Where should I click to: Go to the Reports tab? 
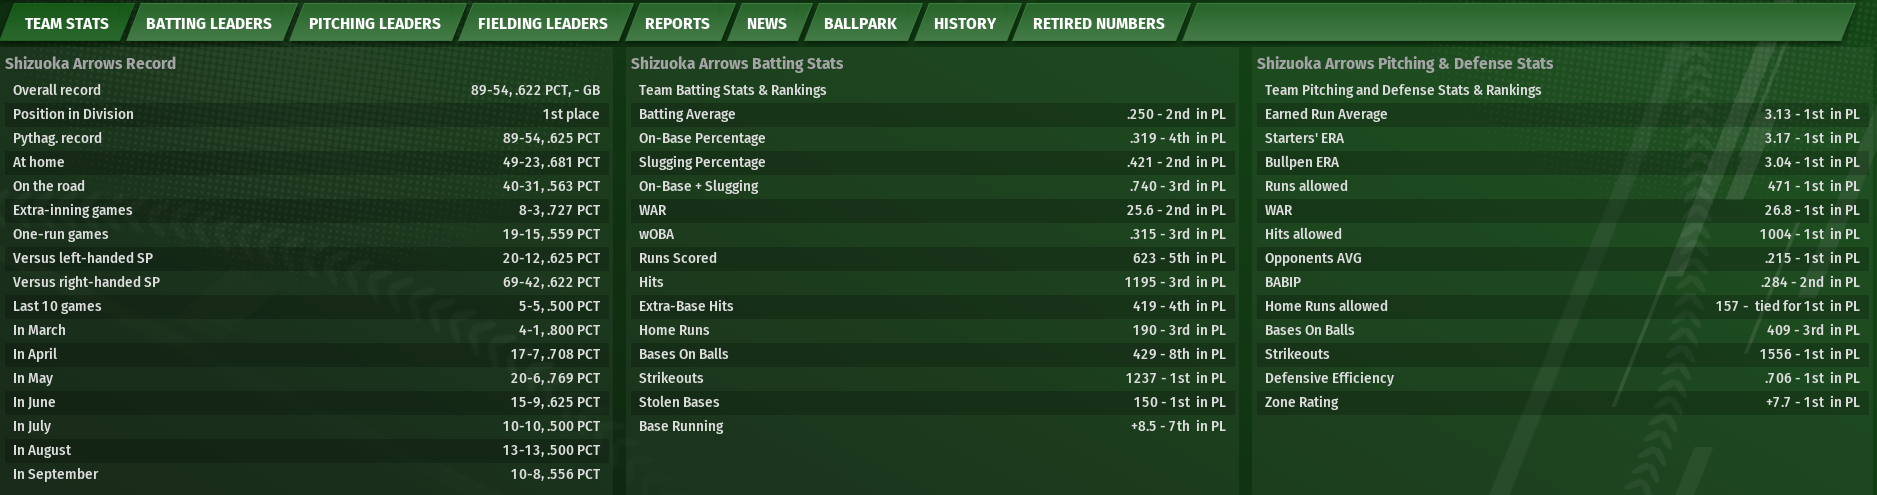click(677, 23)
